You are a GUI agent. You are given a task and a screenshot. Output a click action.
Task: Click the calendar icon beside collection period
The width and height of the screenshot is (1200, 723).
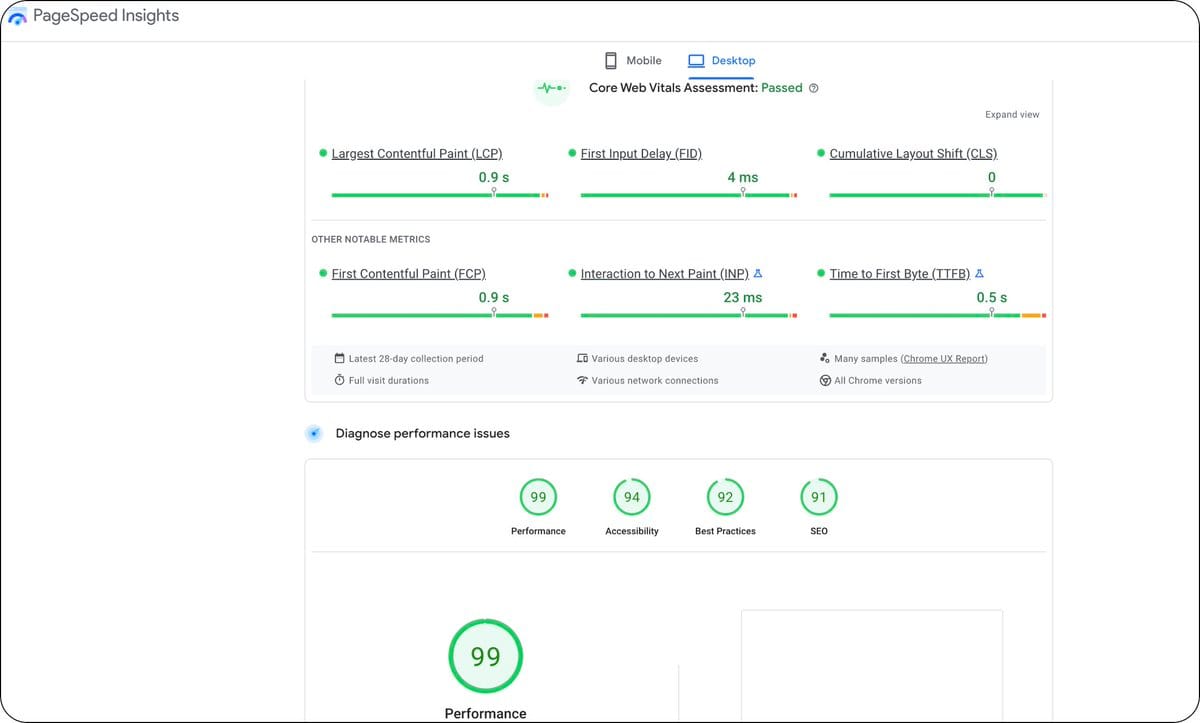point(340,358)
